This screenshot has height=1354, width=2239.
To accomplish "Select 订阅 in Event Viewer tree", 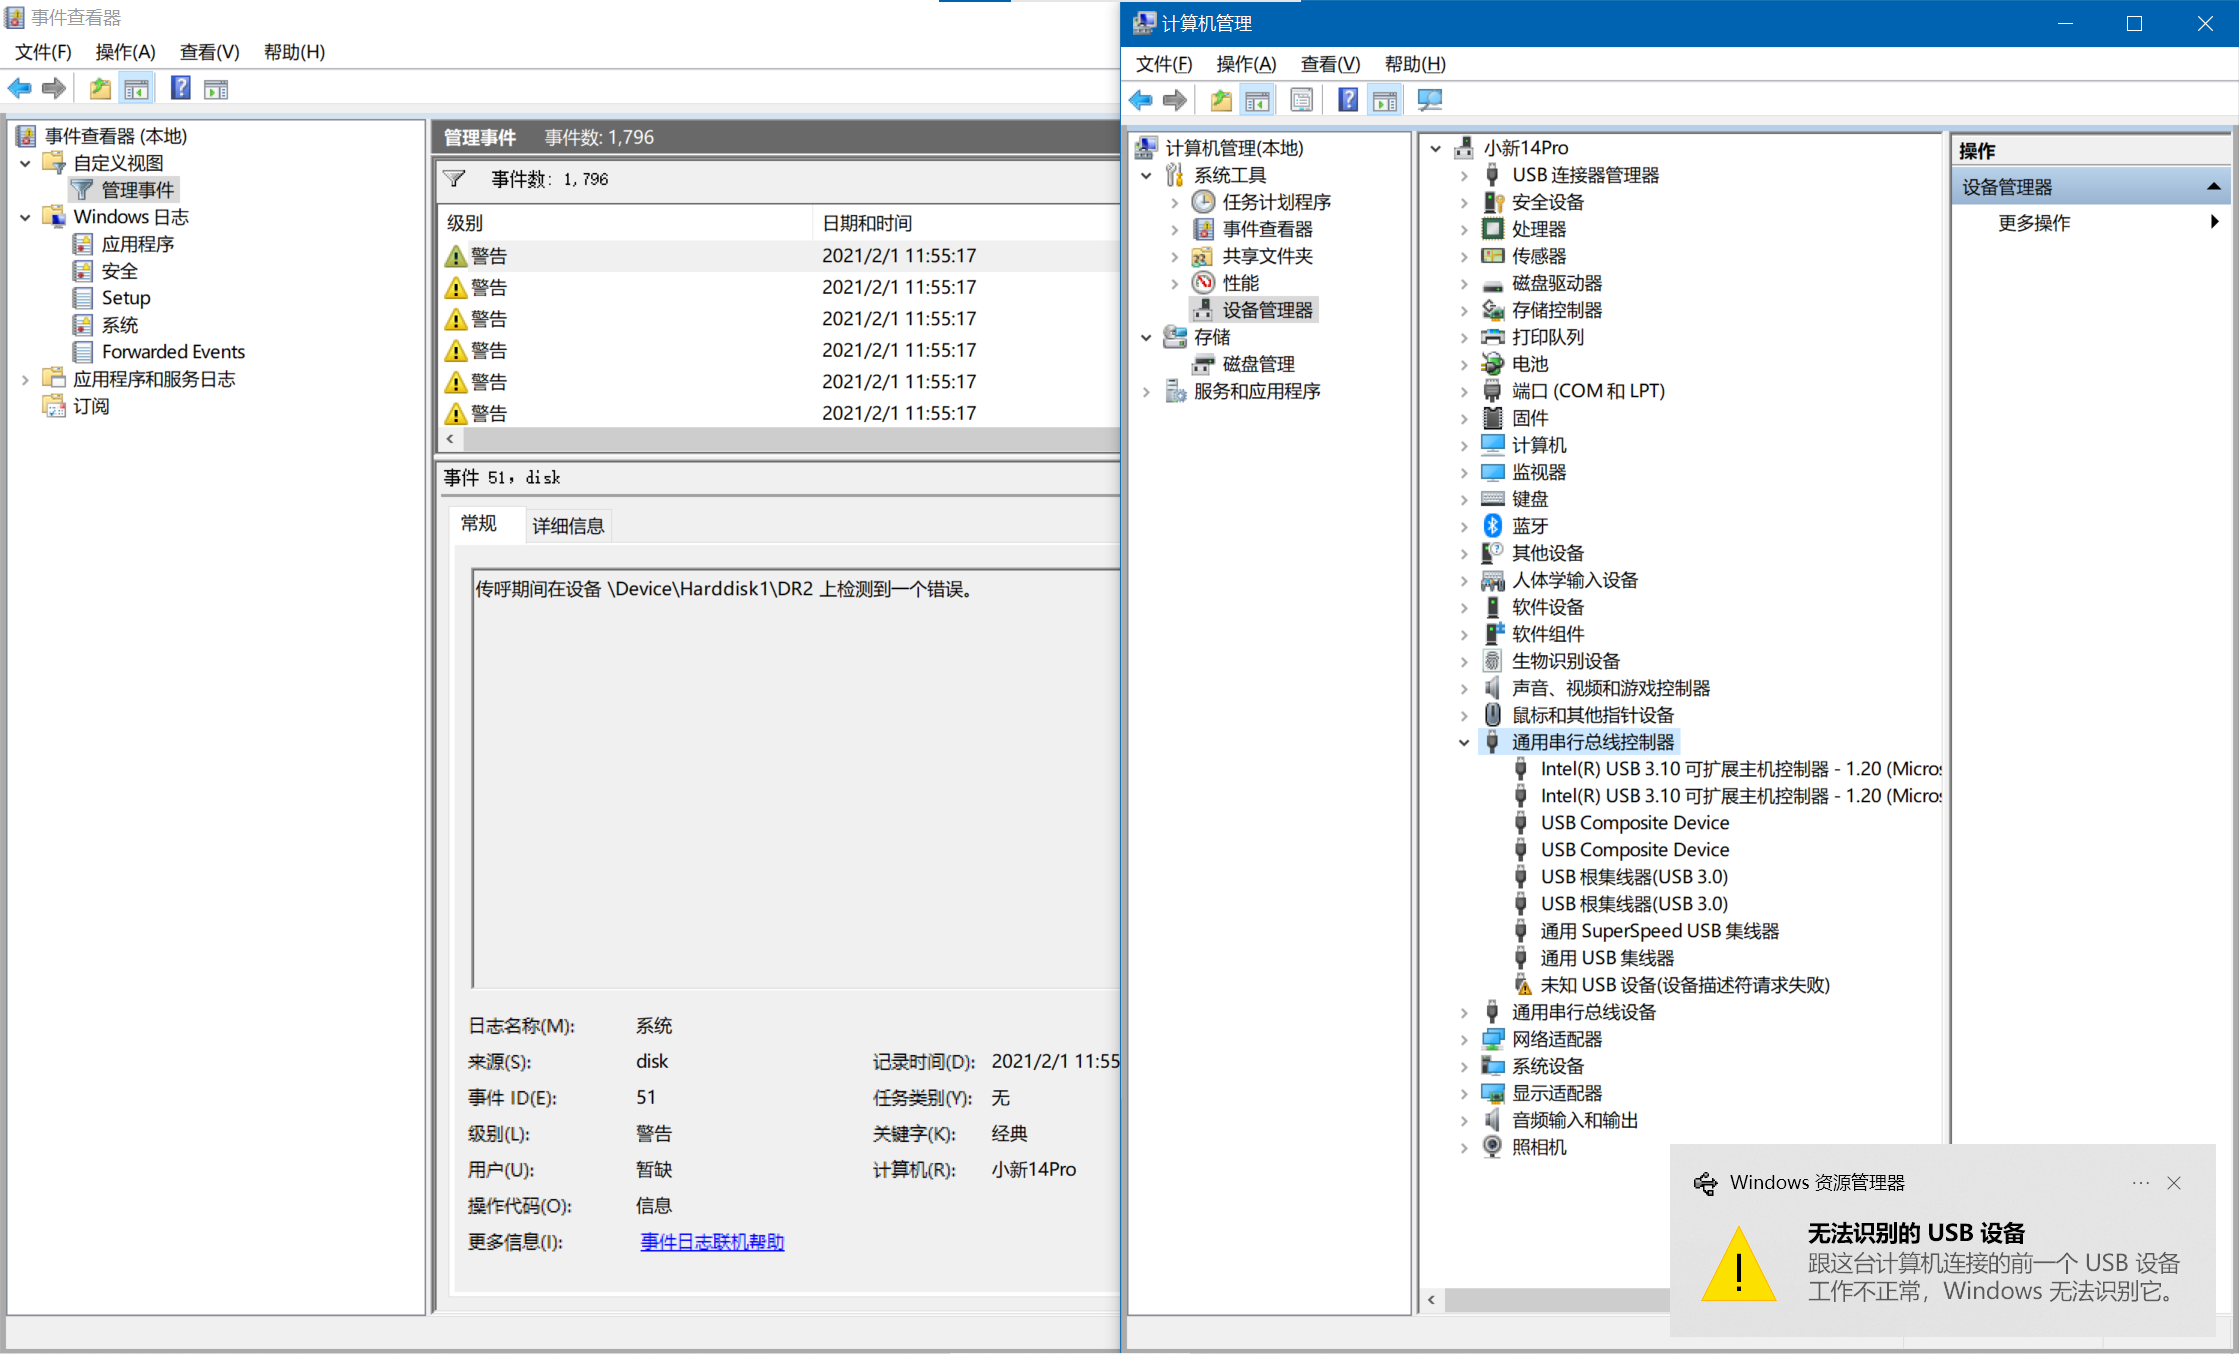I will pos(91,406).
